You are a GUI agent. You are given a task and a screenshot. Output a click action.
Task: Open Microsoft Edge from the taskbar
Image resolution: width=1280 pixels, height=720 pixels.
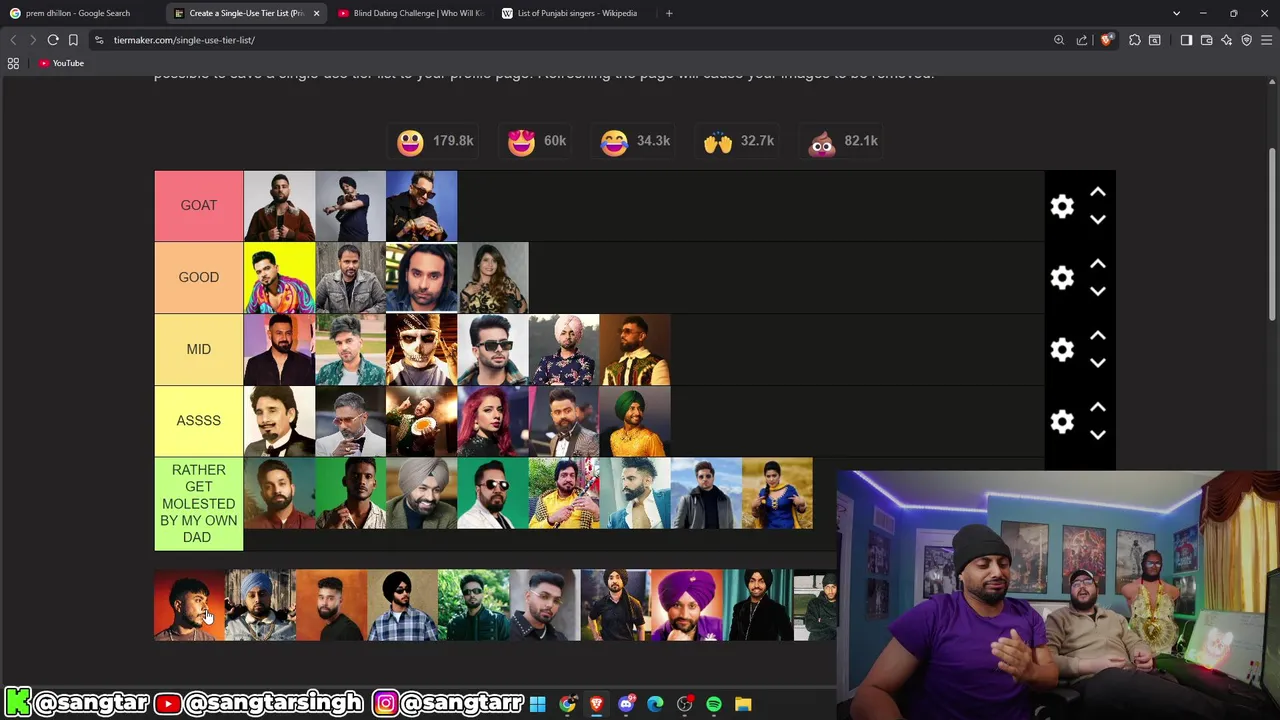(655, 704)
